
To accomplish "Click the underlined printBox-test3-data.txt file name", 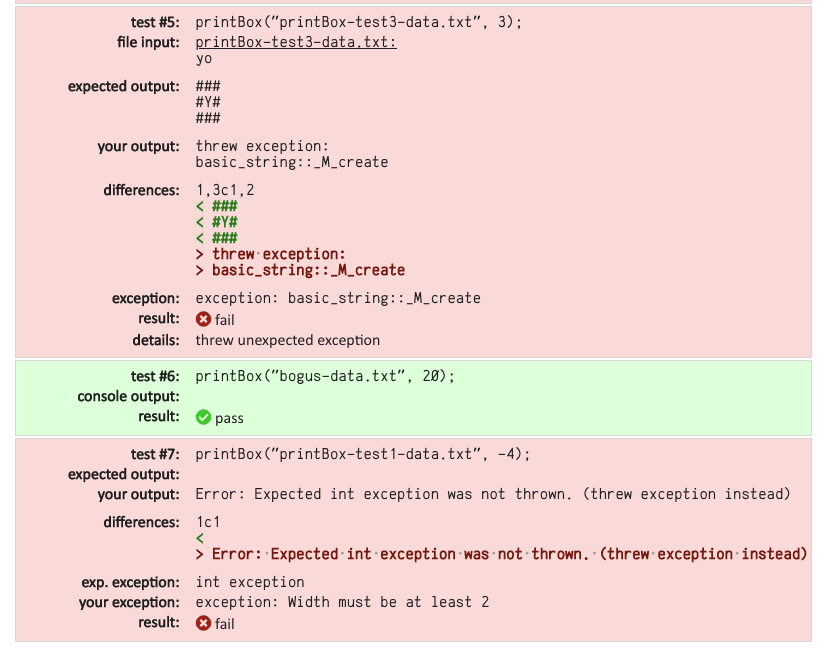I will point(296,42).
